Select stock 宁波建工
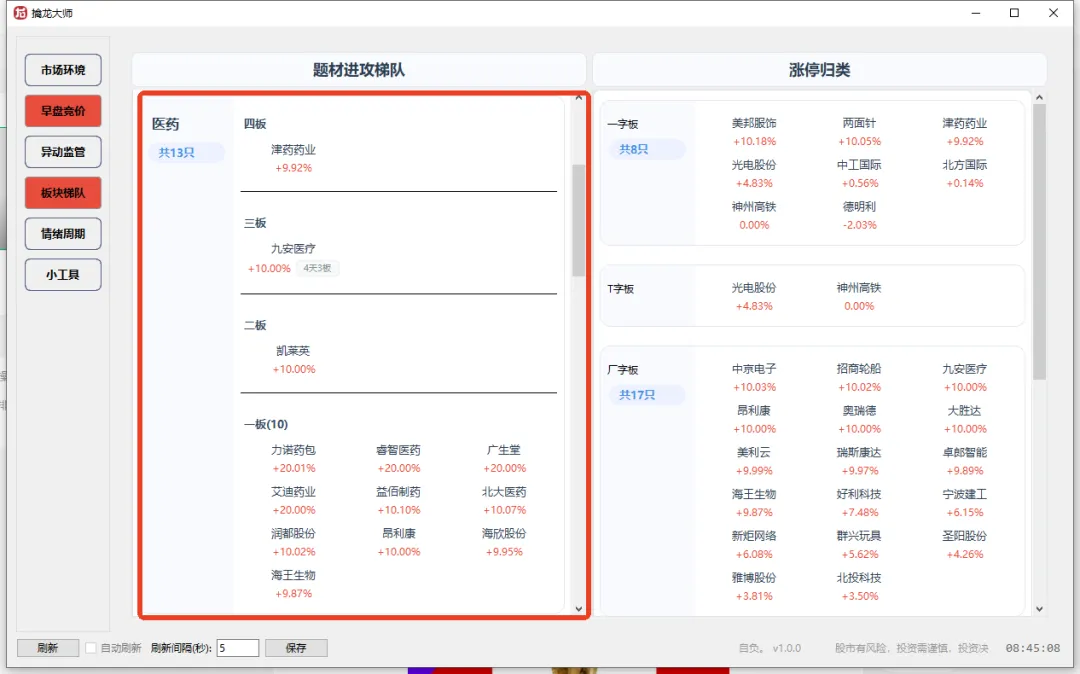Screen dimensions: 1080x674 [x=964, y=494]
